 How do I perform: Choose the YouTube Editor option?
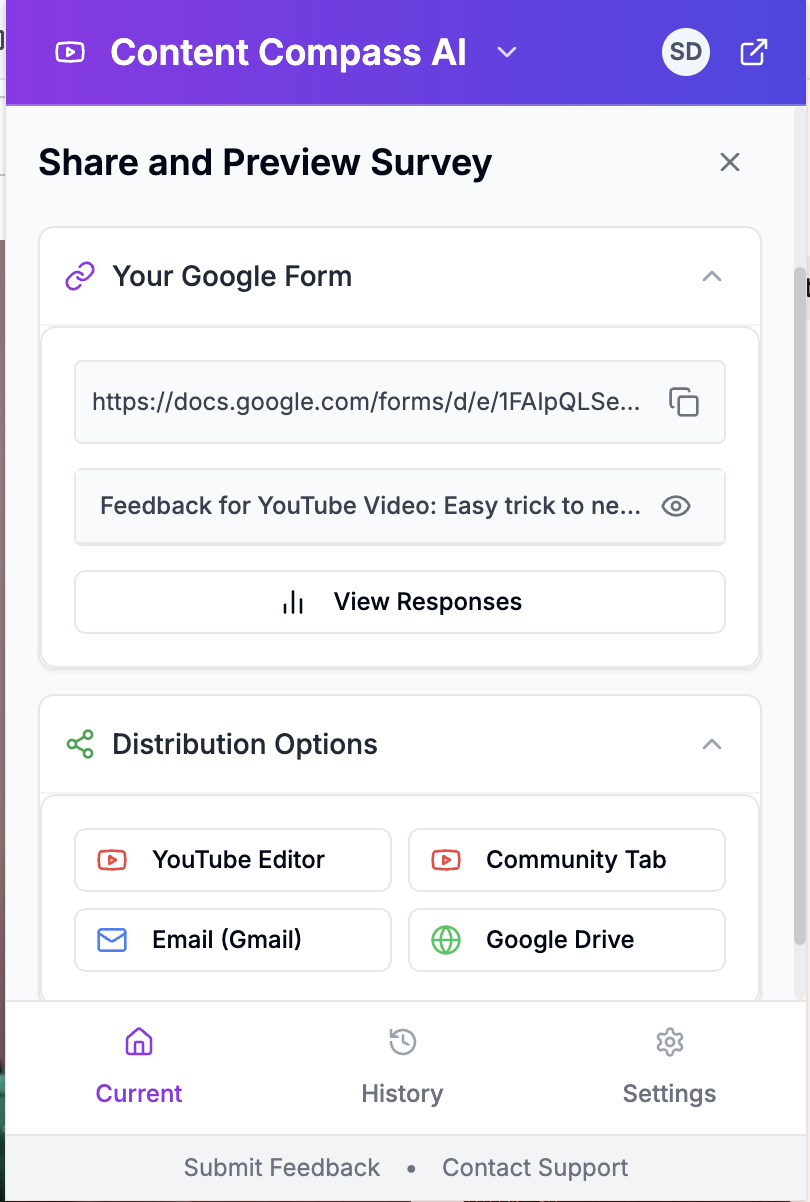pos(233,860)
